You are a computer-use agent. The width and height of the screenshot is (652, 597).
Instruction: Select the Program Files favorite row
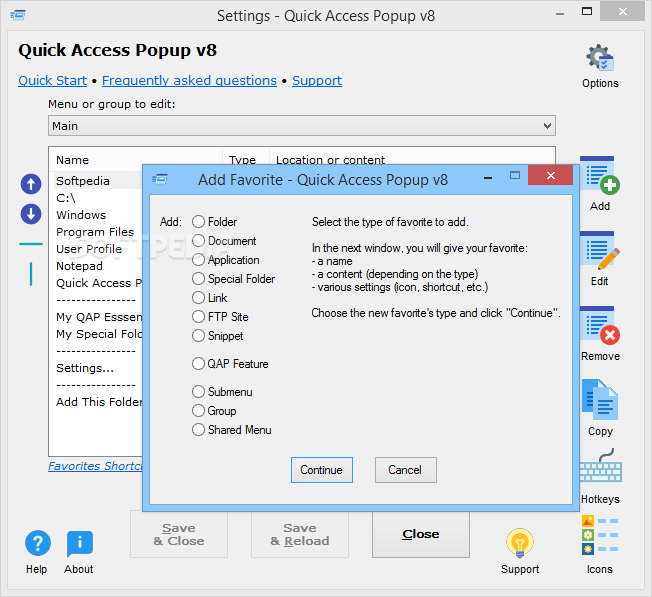click(96, 232)
